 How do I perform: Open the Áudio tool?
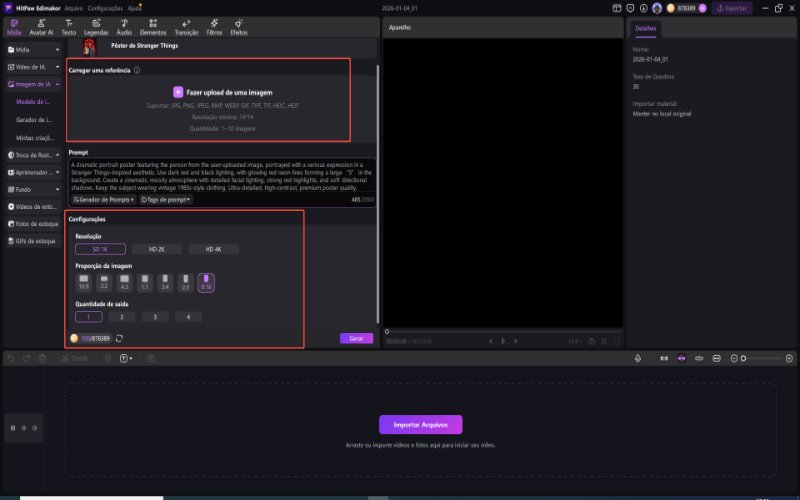124,27
